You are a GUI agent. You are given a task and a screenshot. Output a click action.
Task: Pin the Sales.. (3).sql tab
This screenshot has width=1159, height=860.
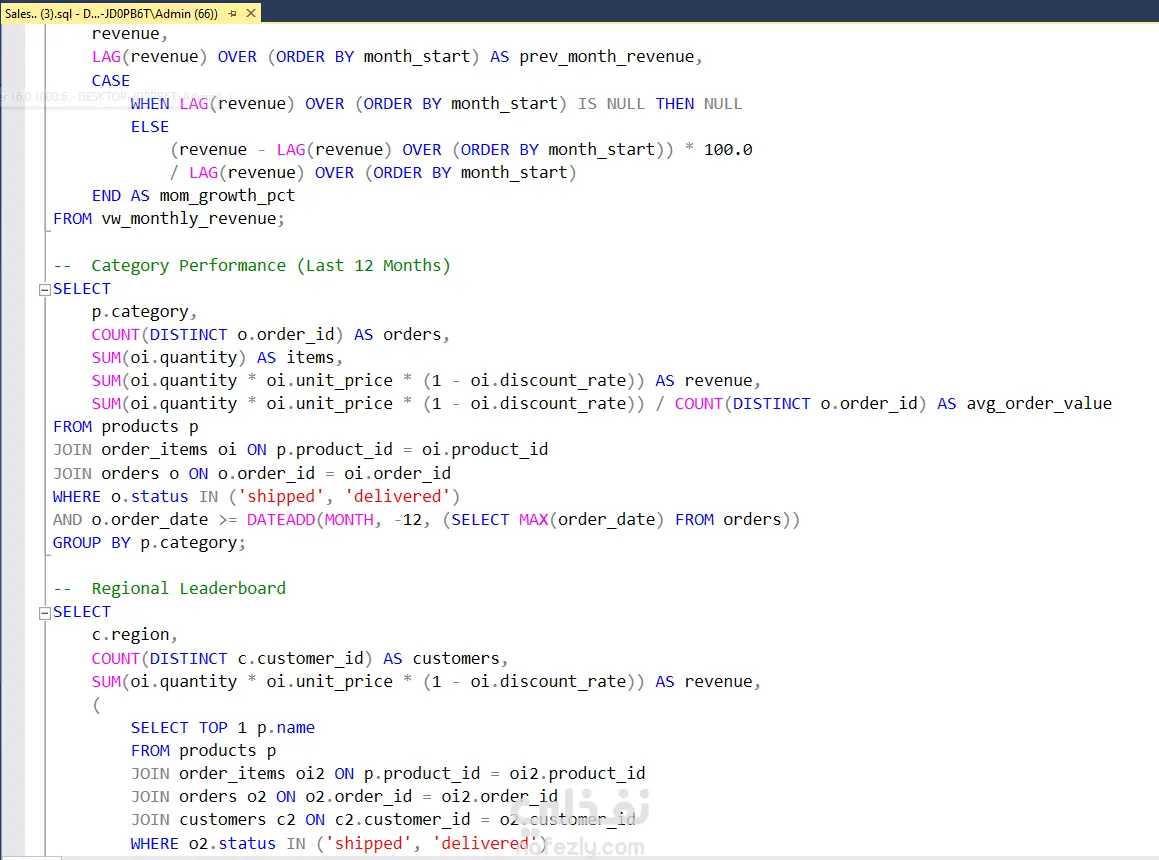pos(233,13)
